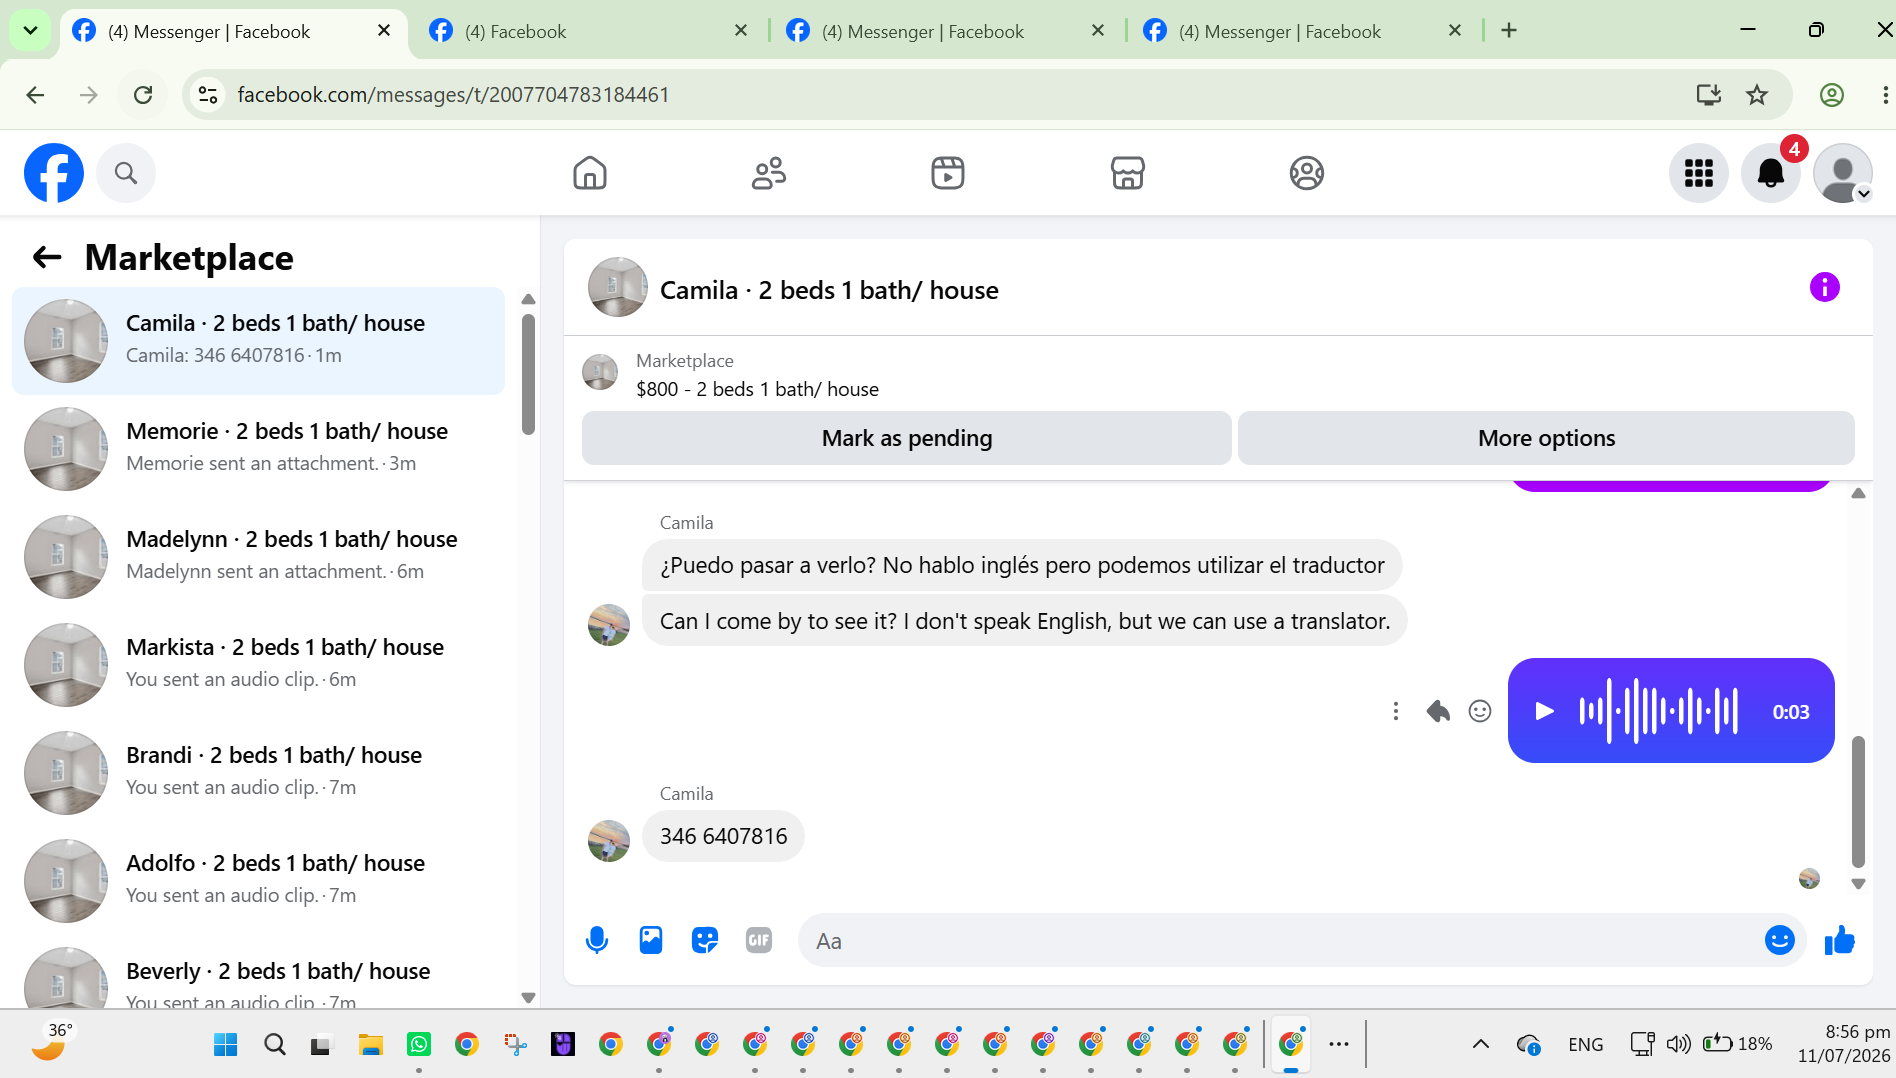Click Mark as pending button
Viewport: 1896px width, 1078px height.
pos(907,438)
